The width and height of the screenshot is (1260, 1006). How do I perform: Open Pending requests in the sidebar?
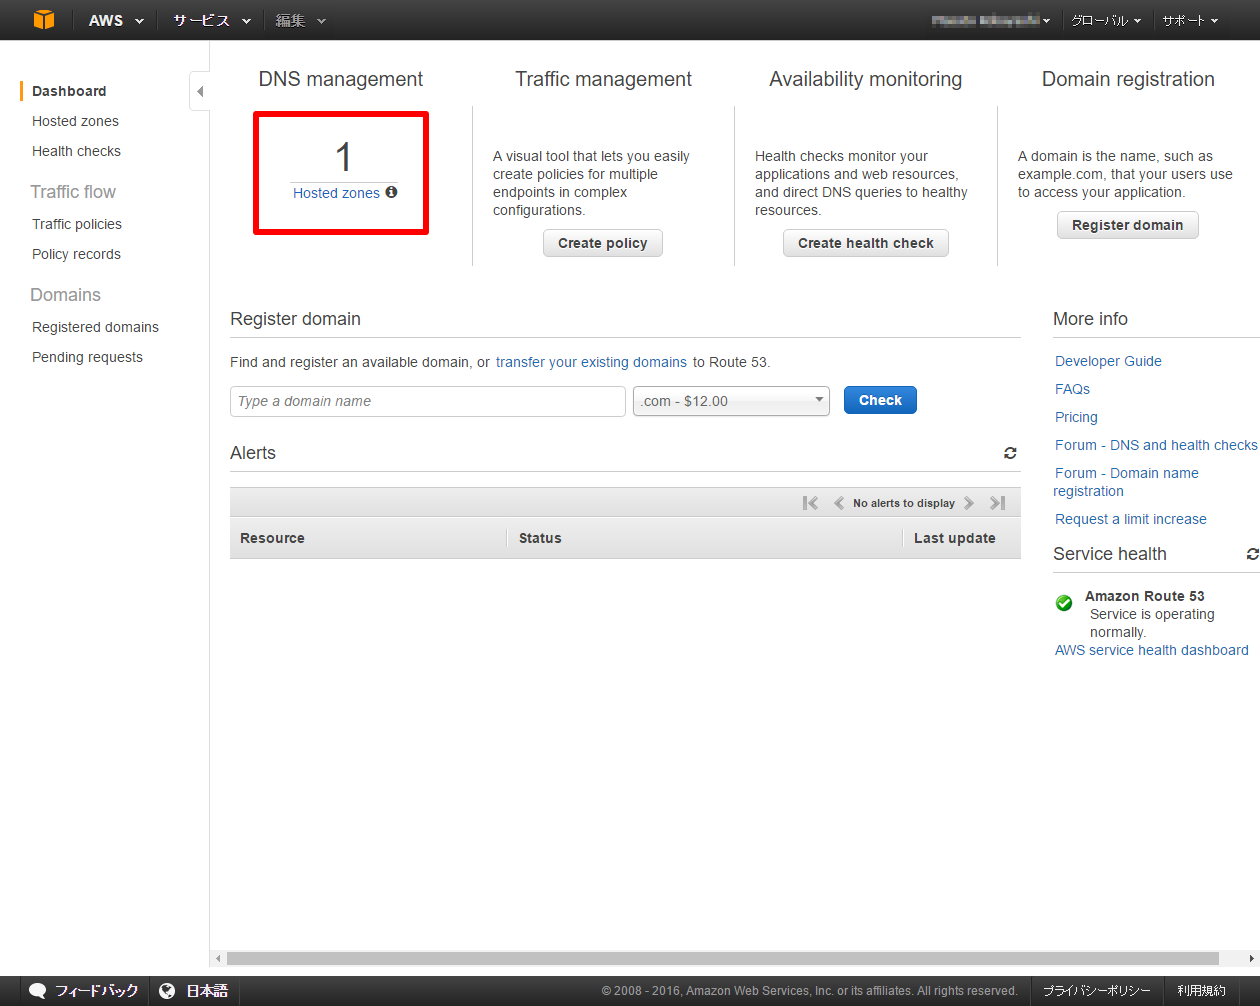(87, 357)
